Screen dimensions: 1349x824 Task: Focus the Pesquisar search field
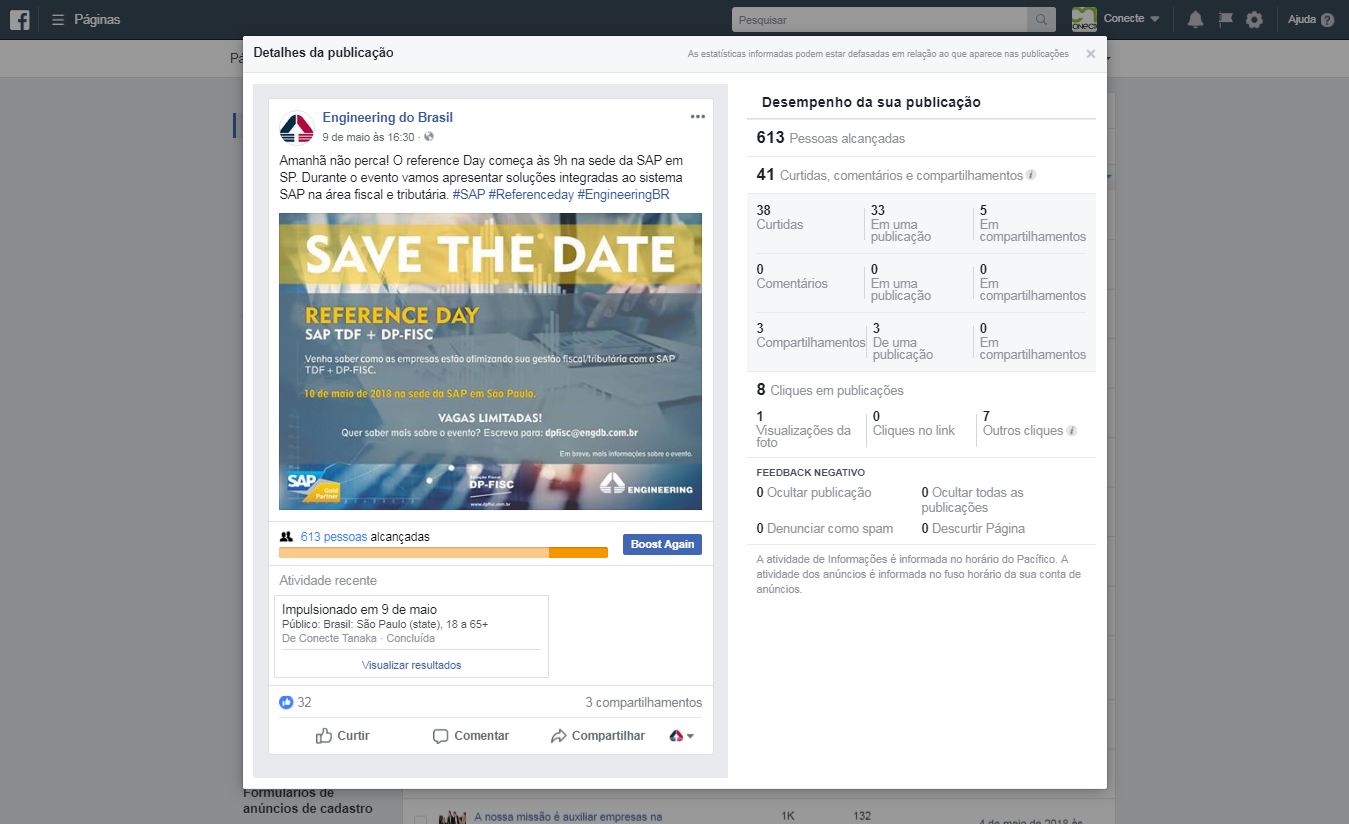[x=879, y=20]
